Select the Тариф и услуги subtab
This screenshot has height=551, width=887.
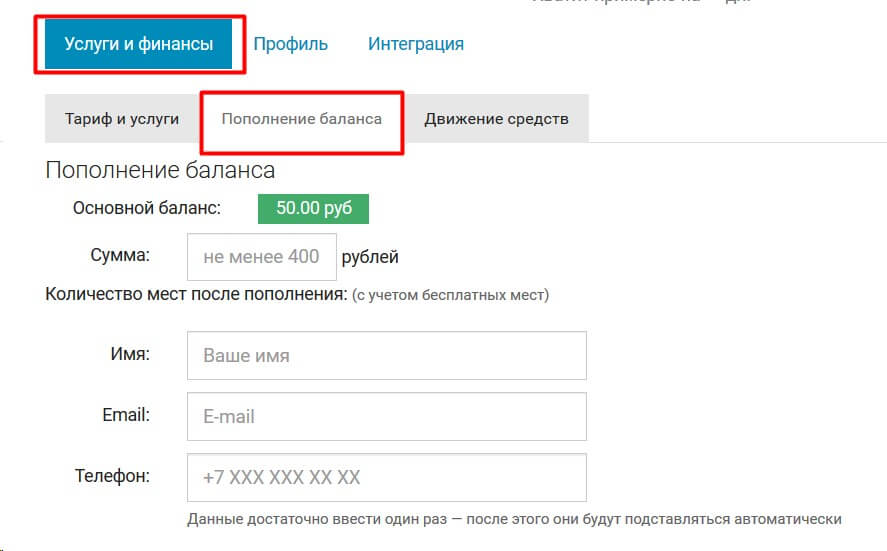[122, 119]
